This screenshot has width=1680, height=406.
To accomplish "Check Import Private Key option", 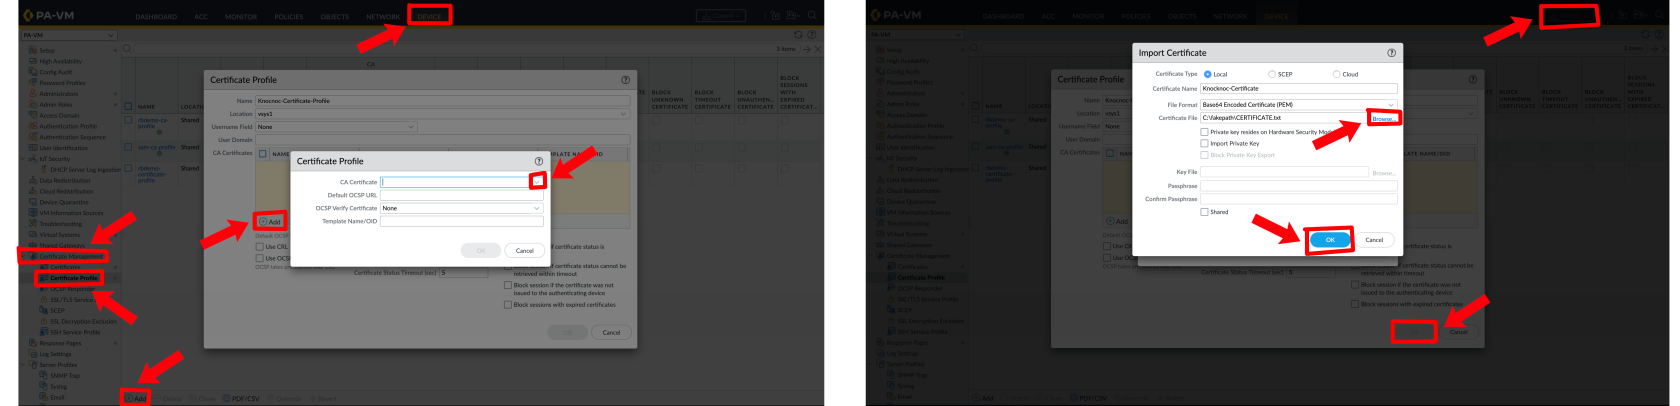I will coord(1204,143).
